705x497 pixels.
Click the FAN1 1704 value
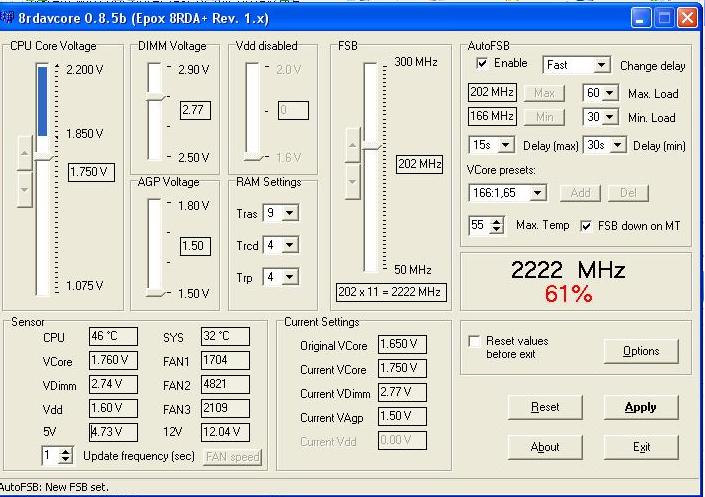225,360
